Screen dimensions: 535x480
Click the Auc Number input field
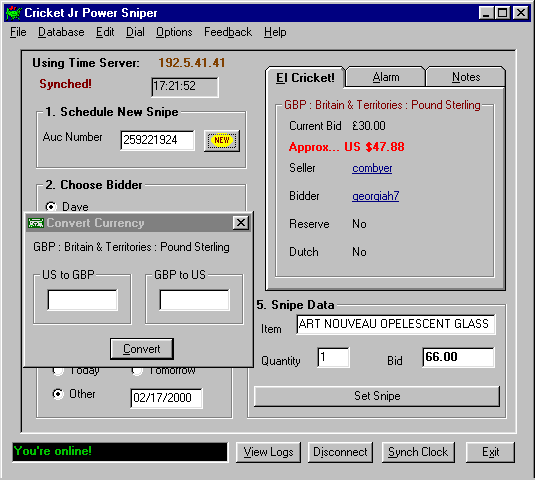pyautogui.click(x=158, y=140)
